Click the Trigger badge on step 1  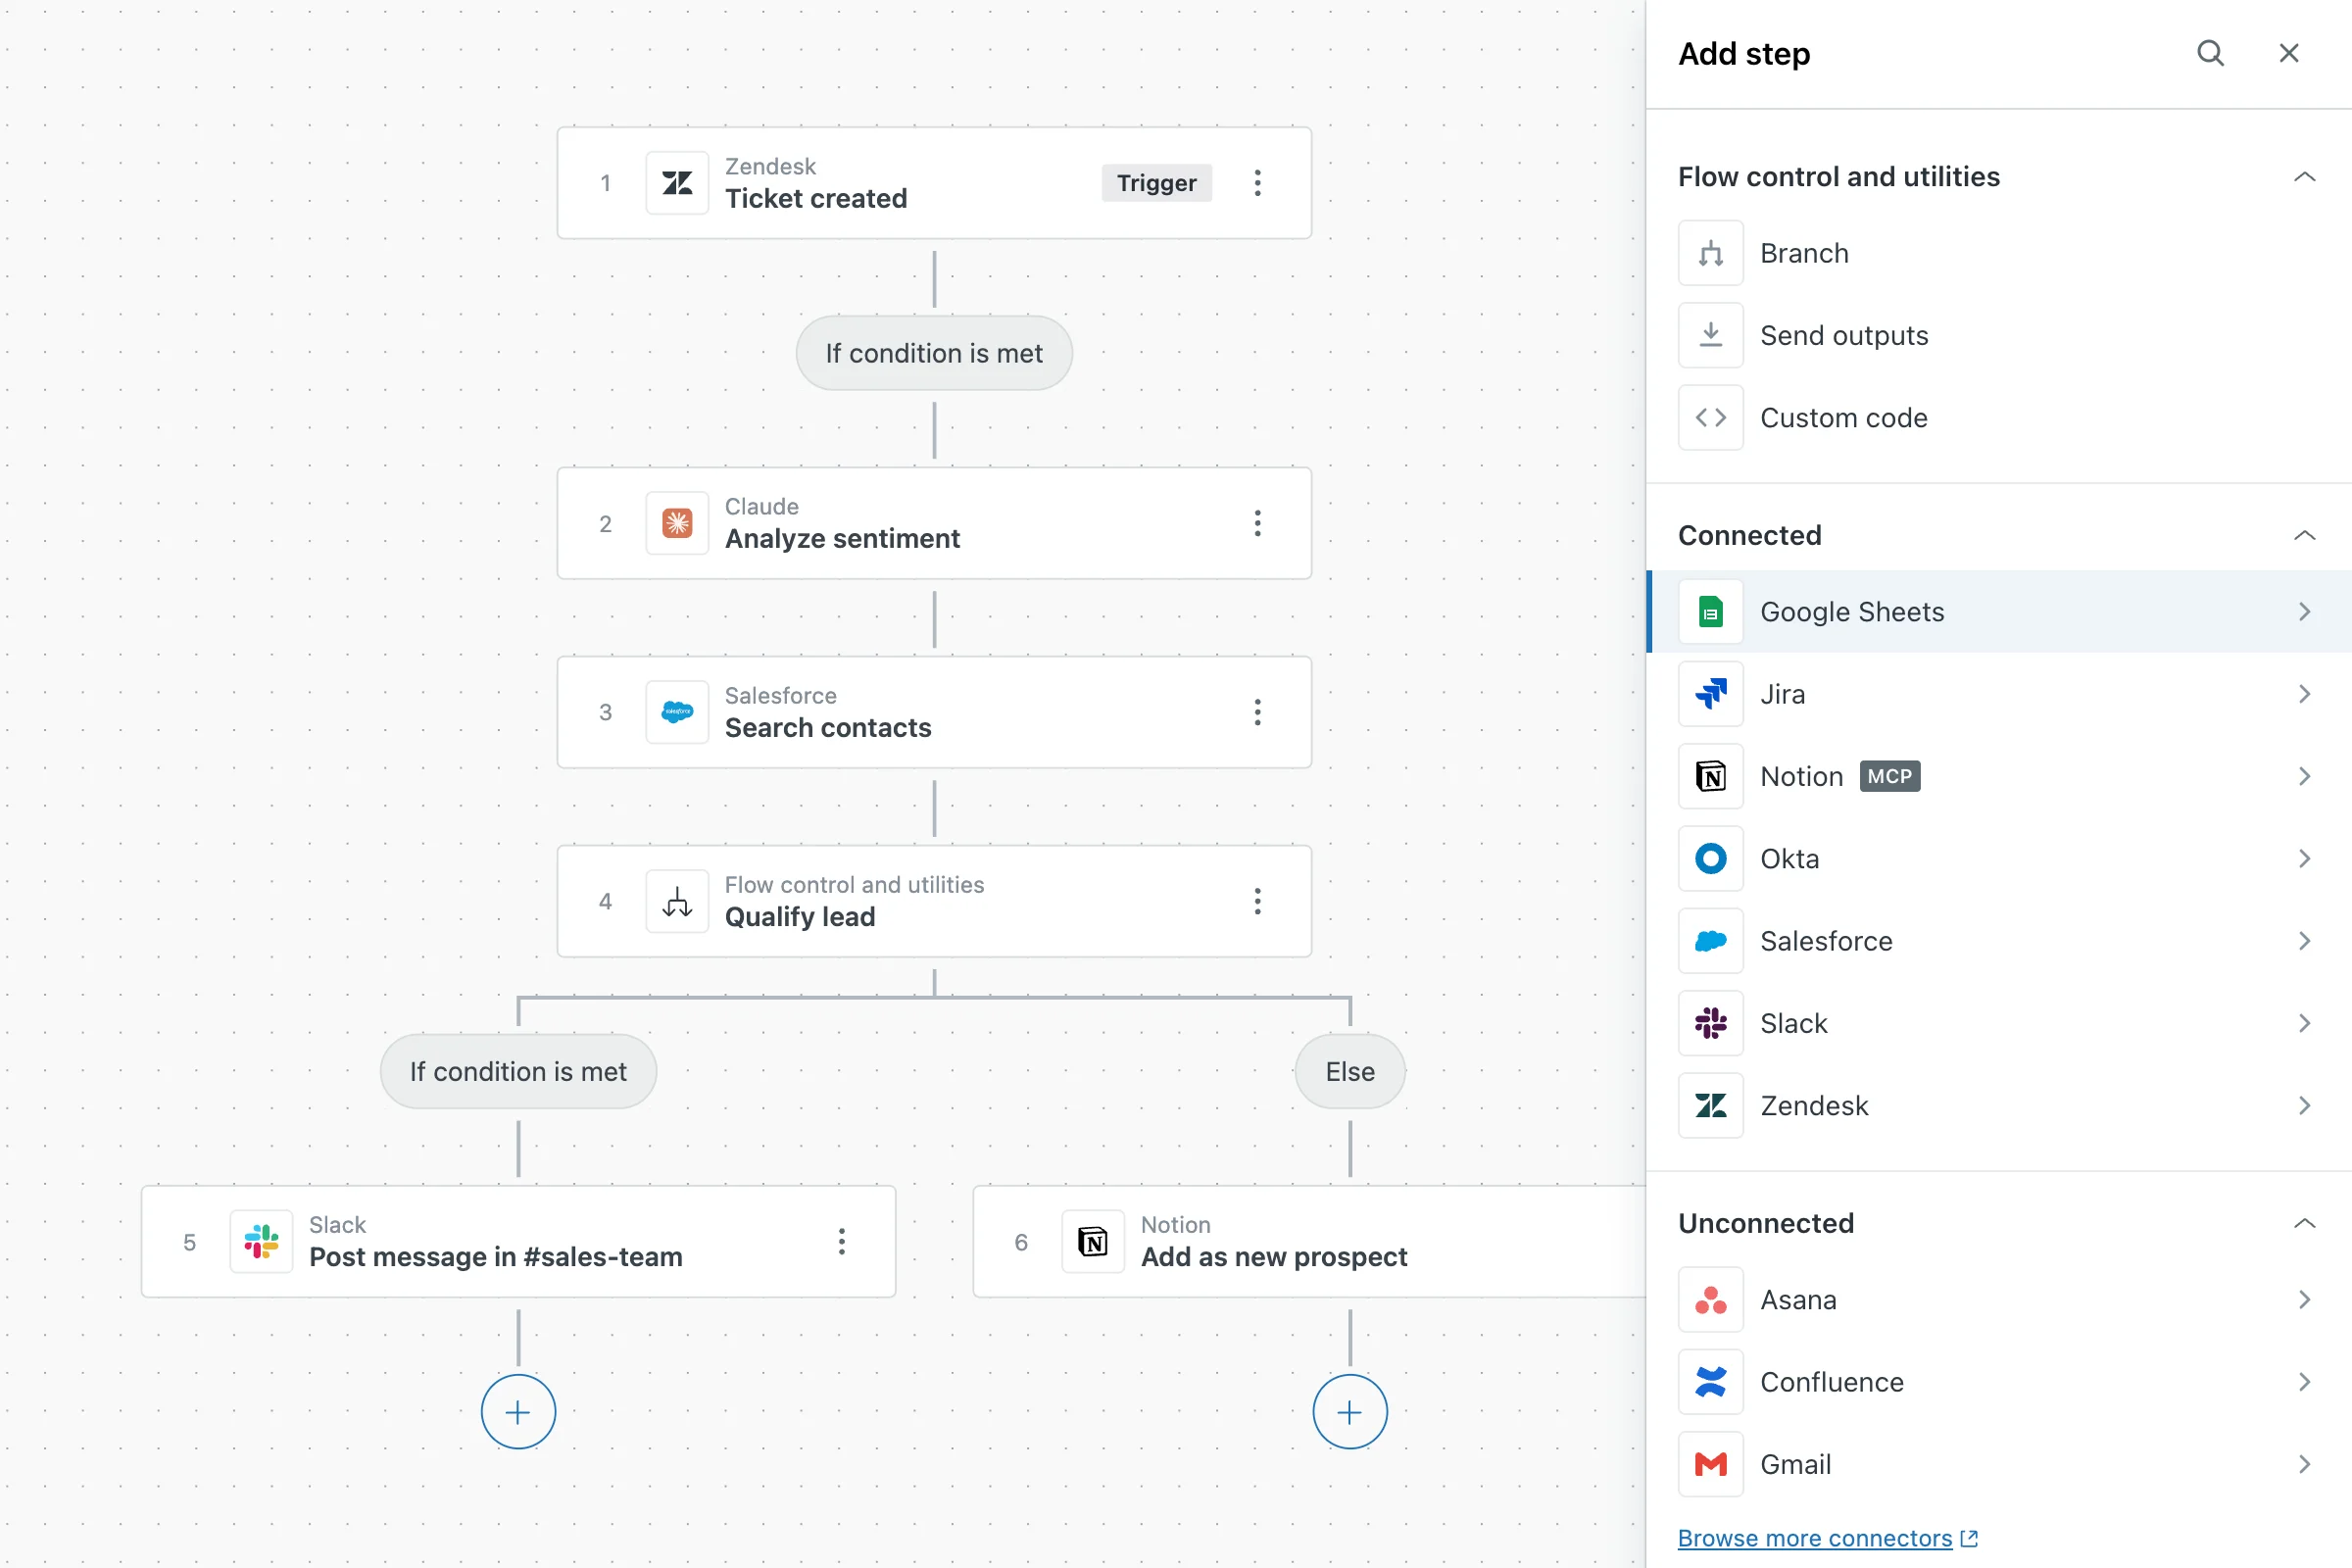coord(1156,183)
